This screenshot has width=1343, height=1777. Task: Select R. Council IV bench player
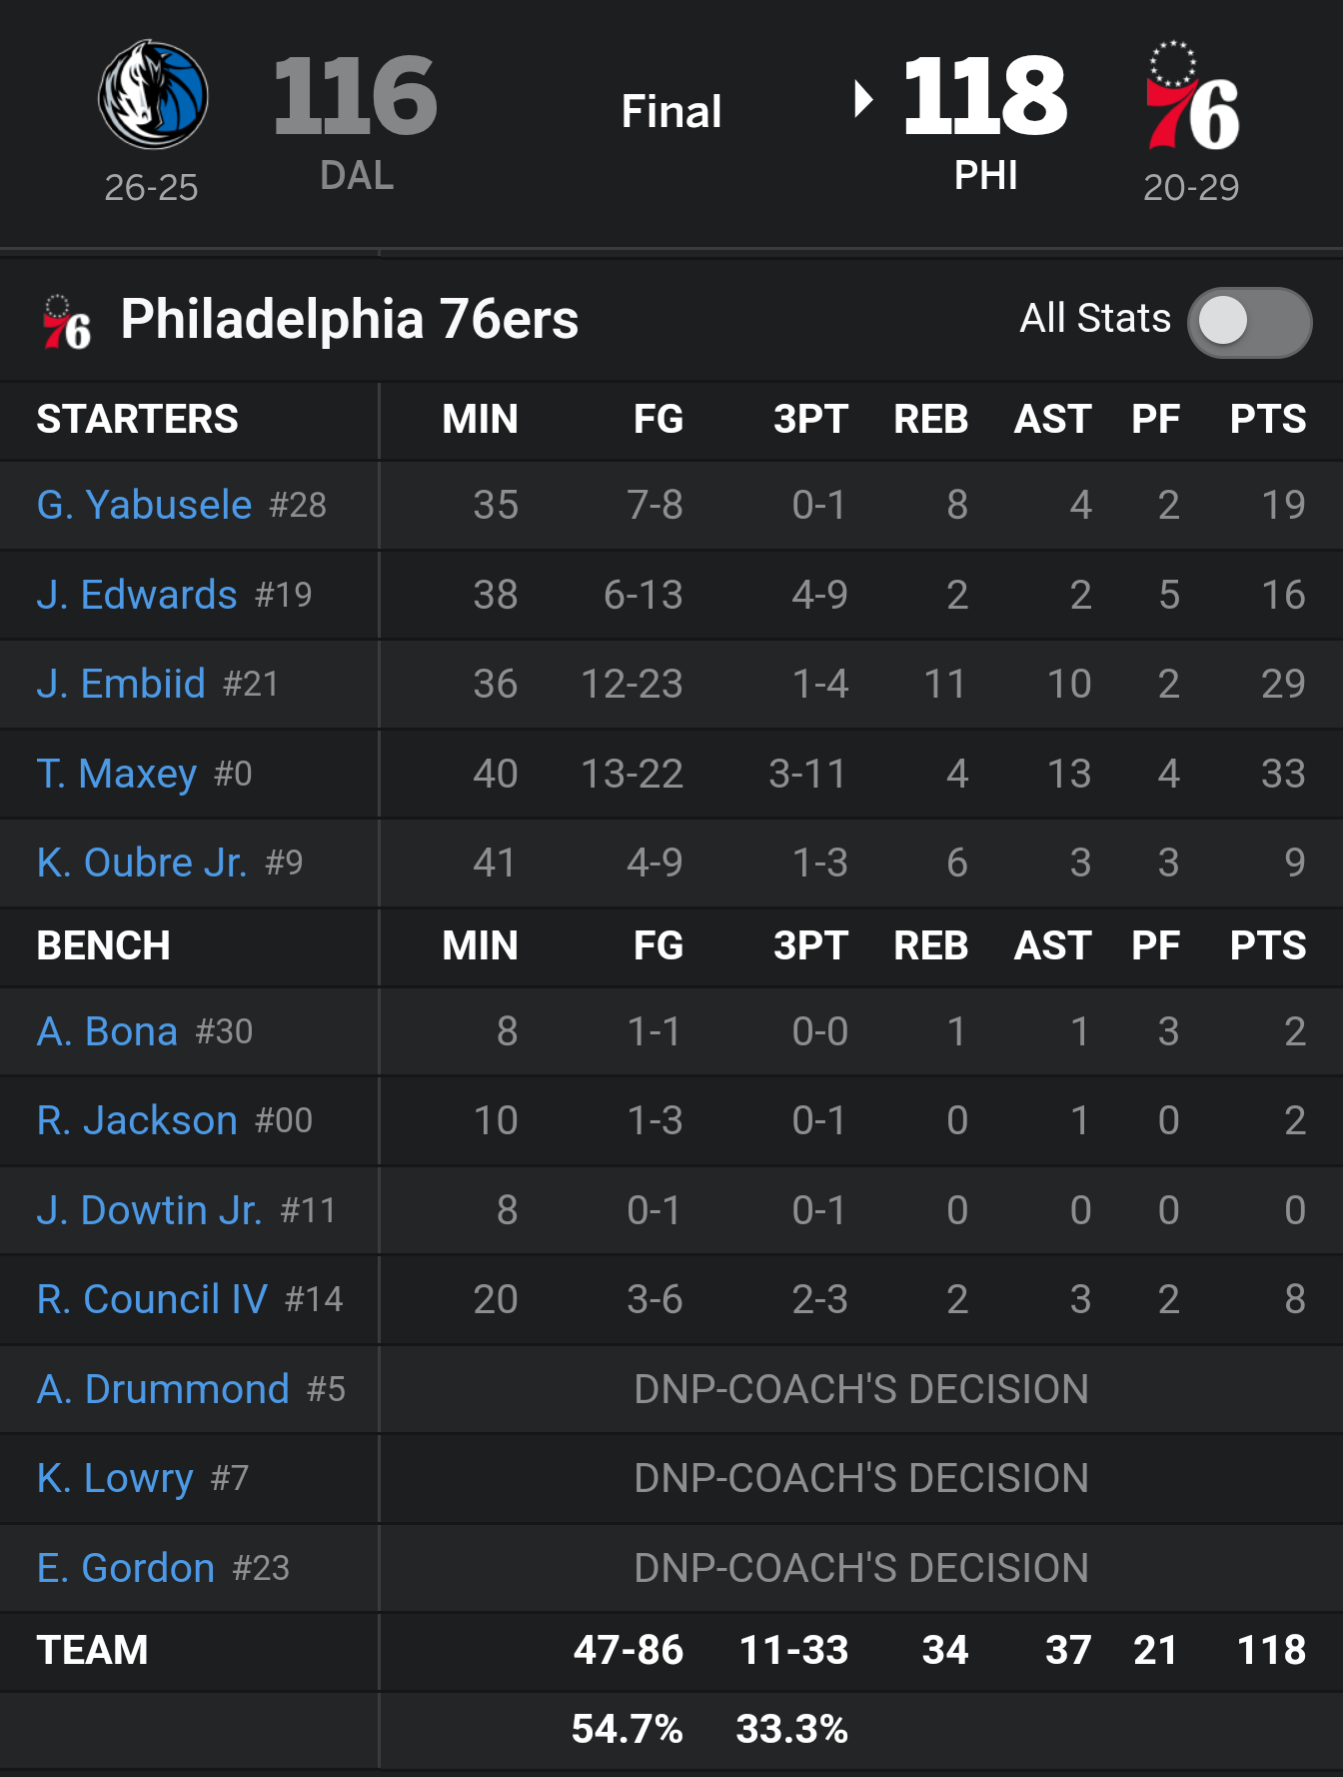tap(152, 1300)
